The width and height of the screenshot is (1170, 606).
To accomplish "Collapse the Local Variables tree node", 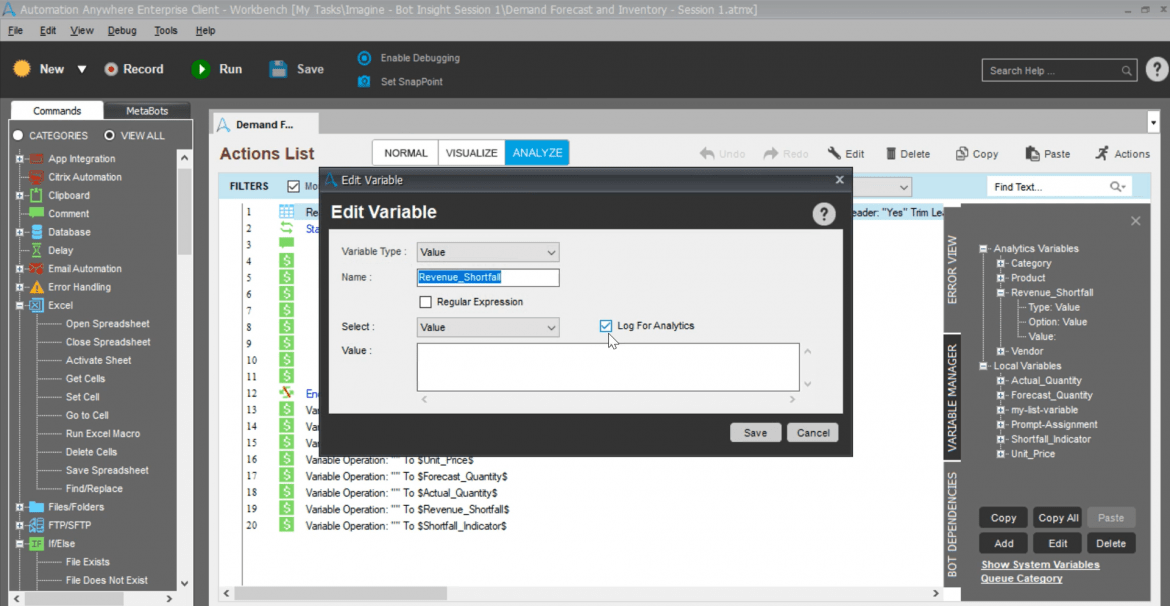I will tap(983, 366).
